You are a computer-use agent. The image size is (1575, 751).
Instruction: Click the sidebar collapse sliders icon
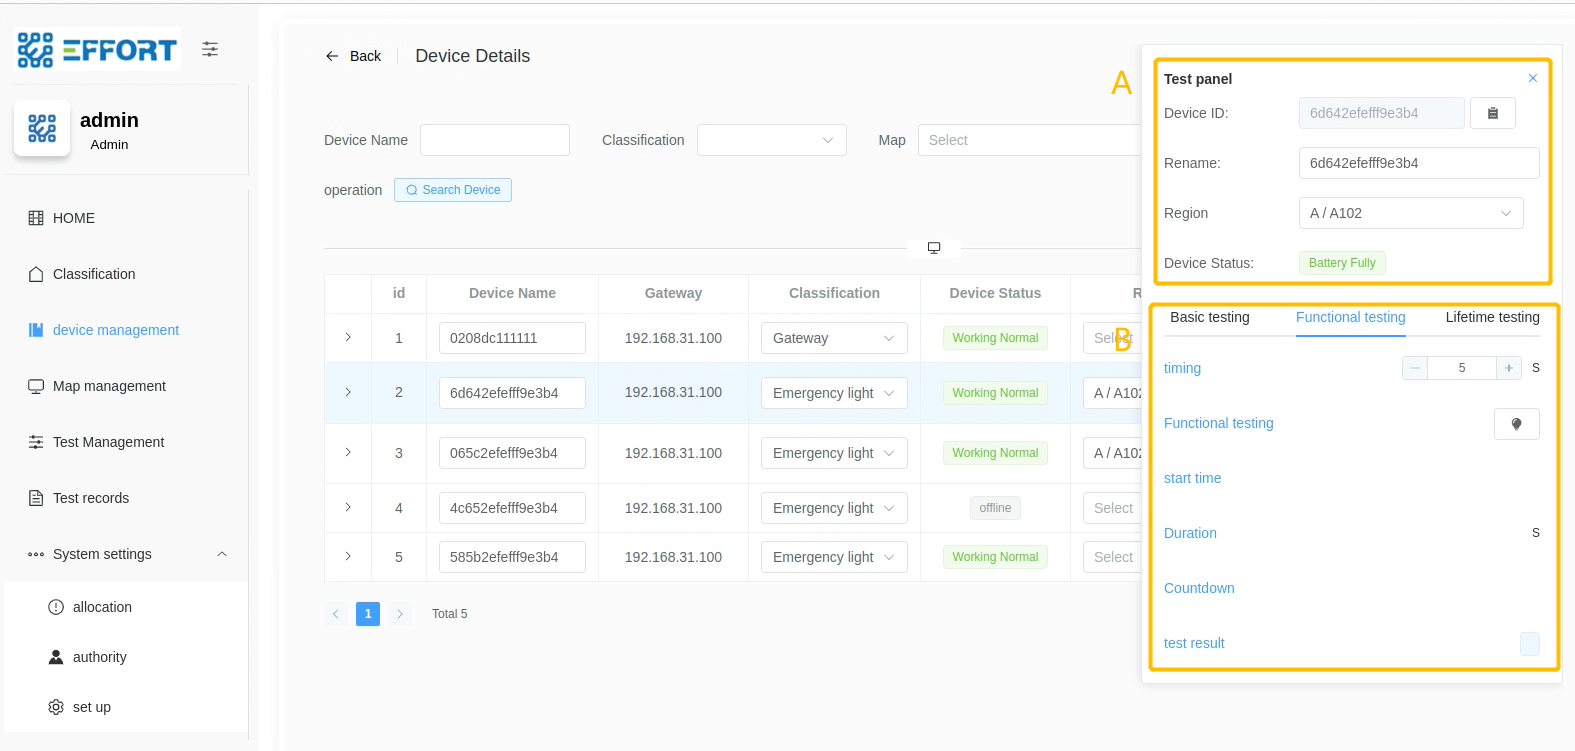(210, 49)
